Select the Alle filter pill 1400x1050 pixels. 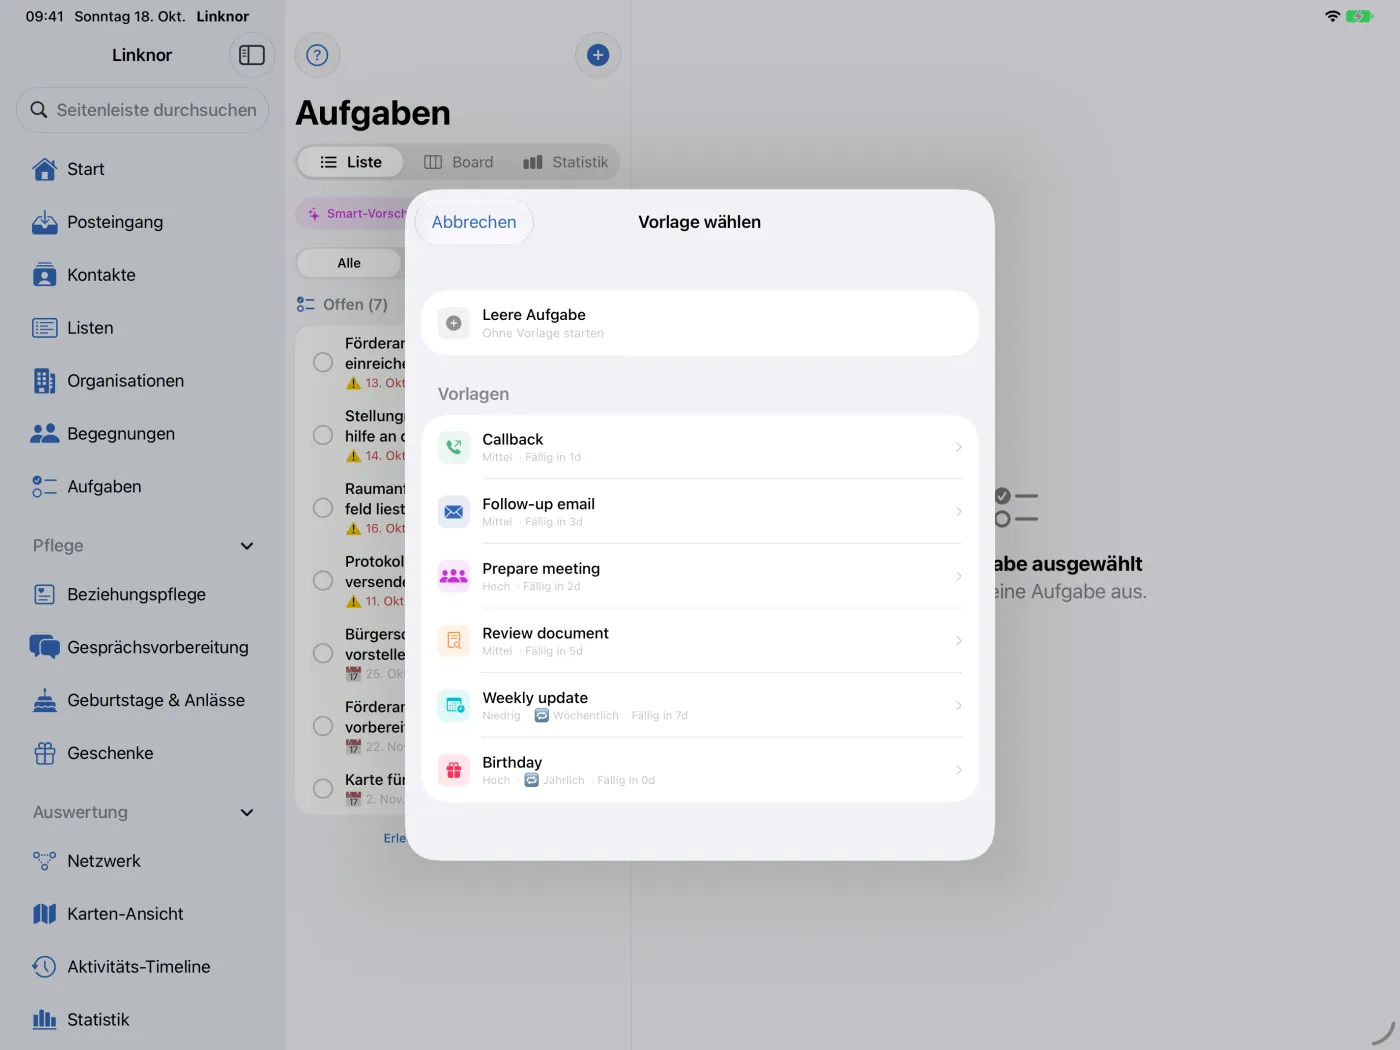(349, 263)
